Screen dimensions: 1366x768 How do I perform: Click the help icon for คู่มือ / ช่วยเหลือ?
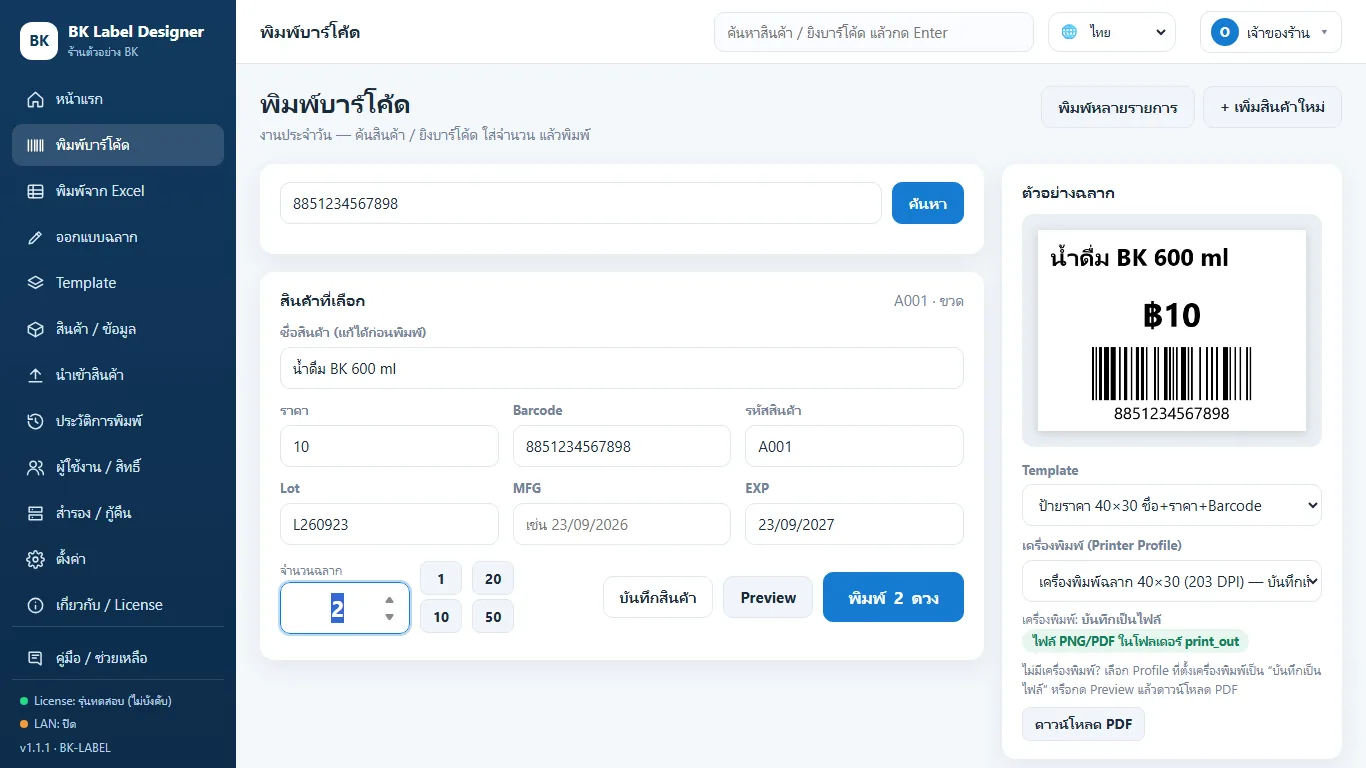[36, 658]
